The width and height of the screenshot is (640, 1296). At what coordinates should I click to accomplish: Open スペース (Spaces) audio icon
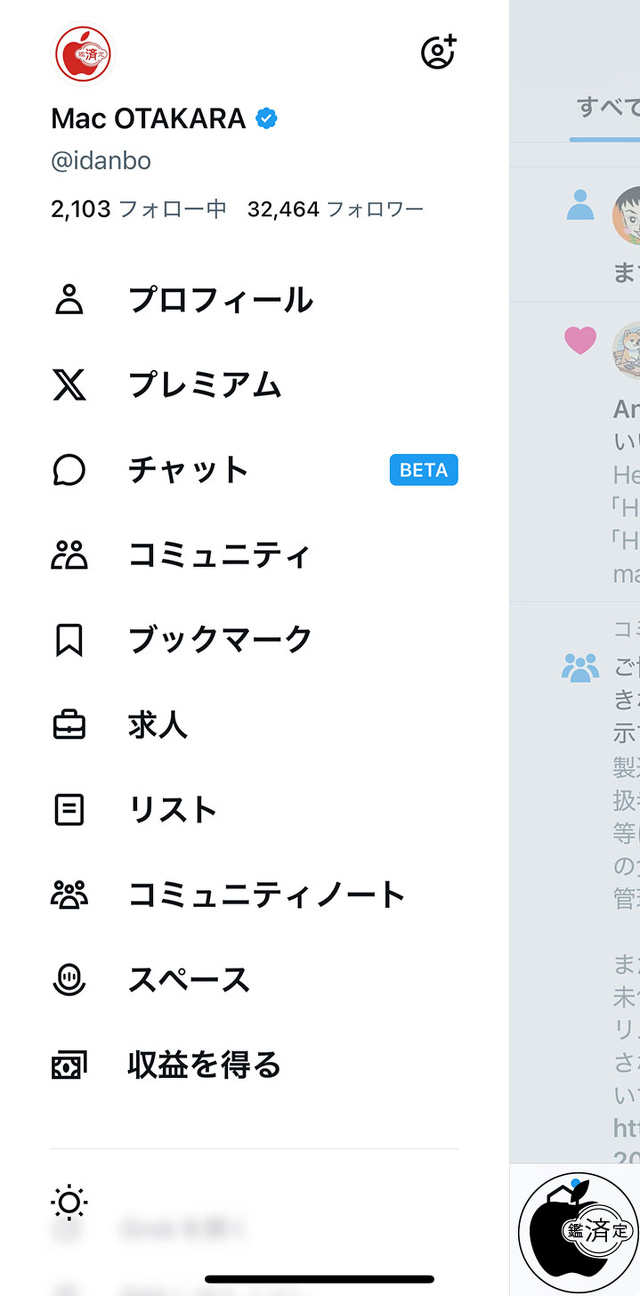[x=68, y=980]
